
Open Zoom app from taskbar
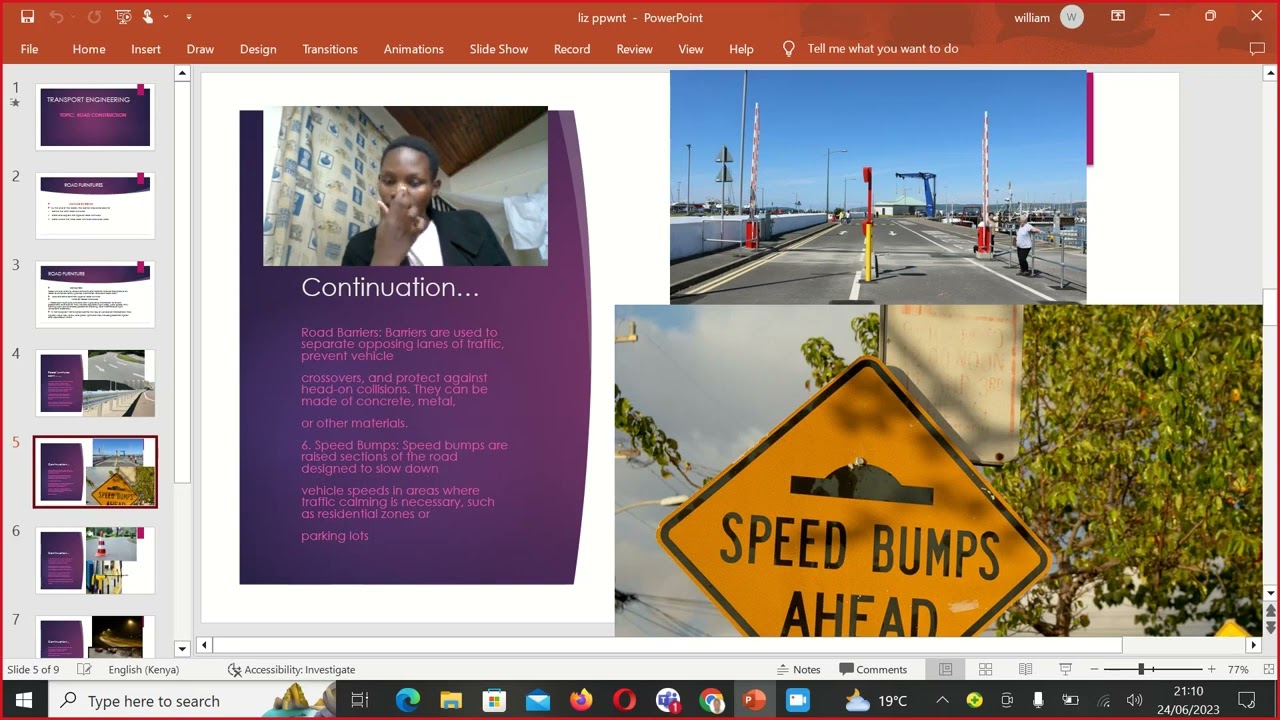(797, 701)
